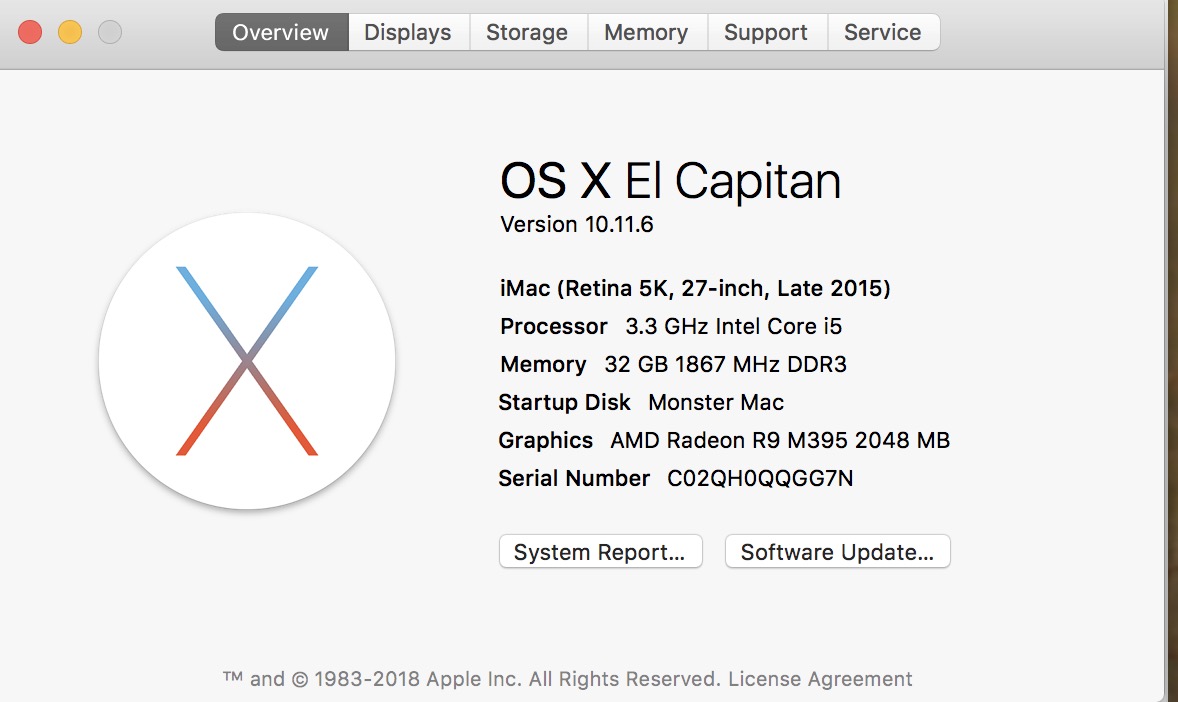Minimize window with the yellow button
The image size is (1178, 702).
click(x=70, y=32)
